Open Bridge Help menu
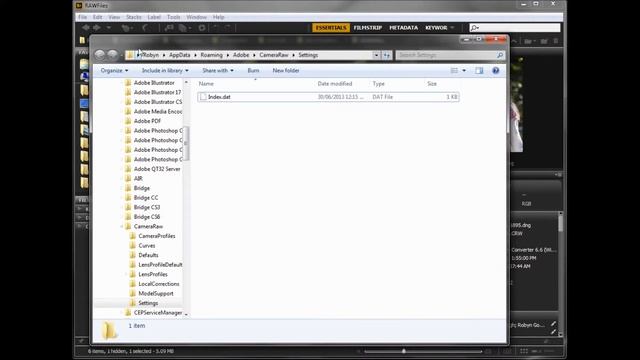Viewport: 640px width, 360px height. coord(218,17)
